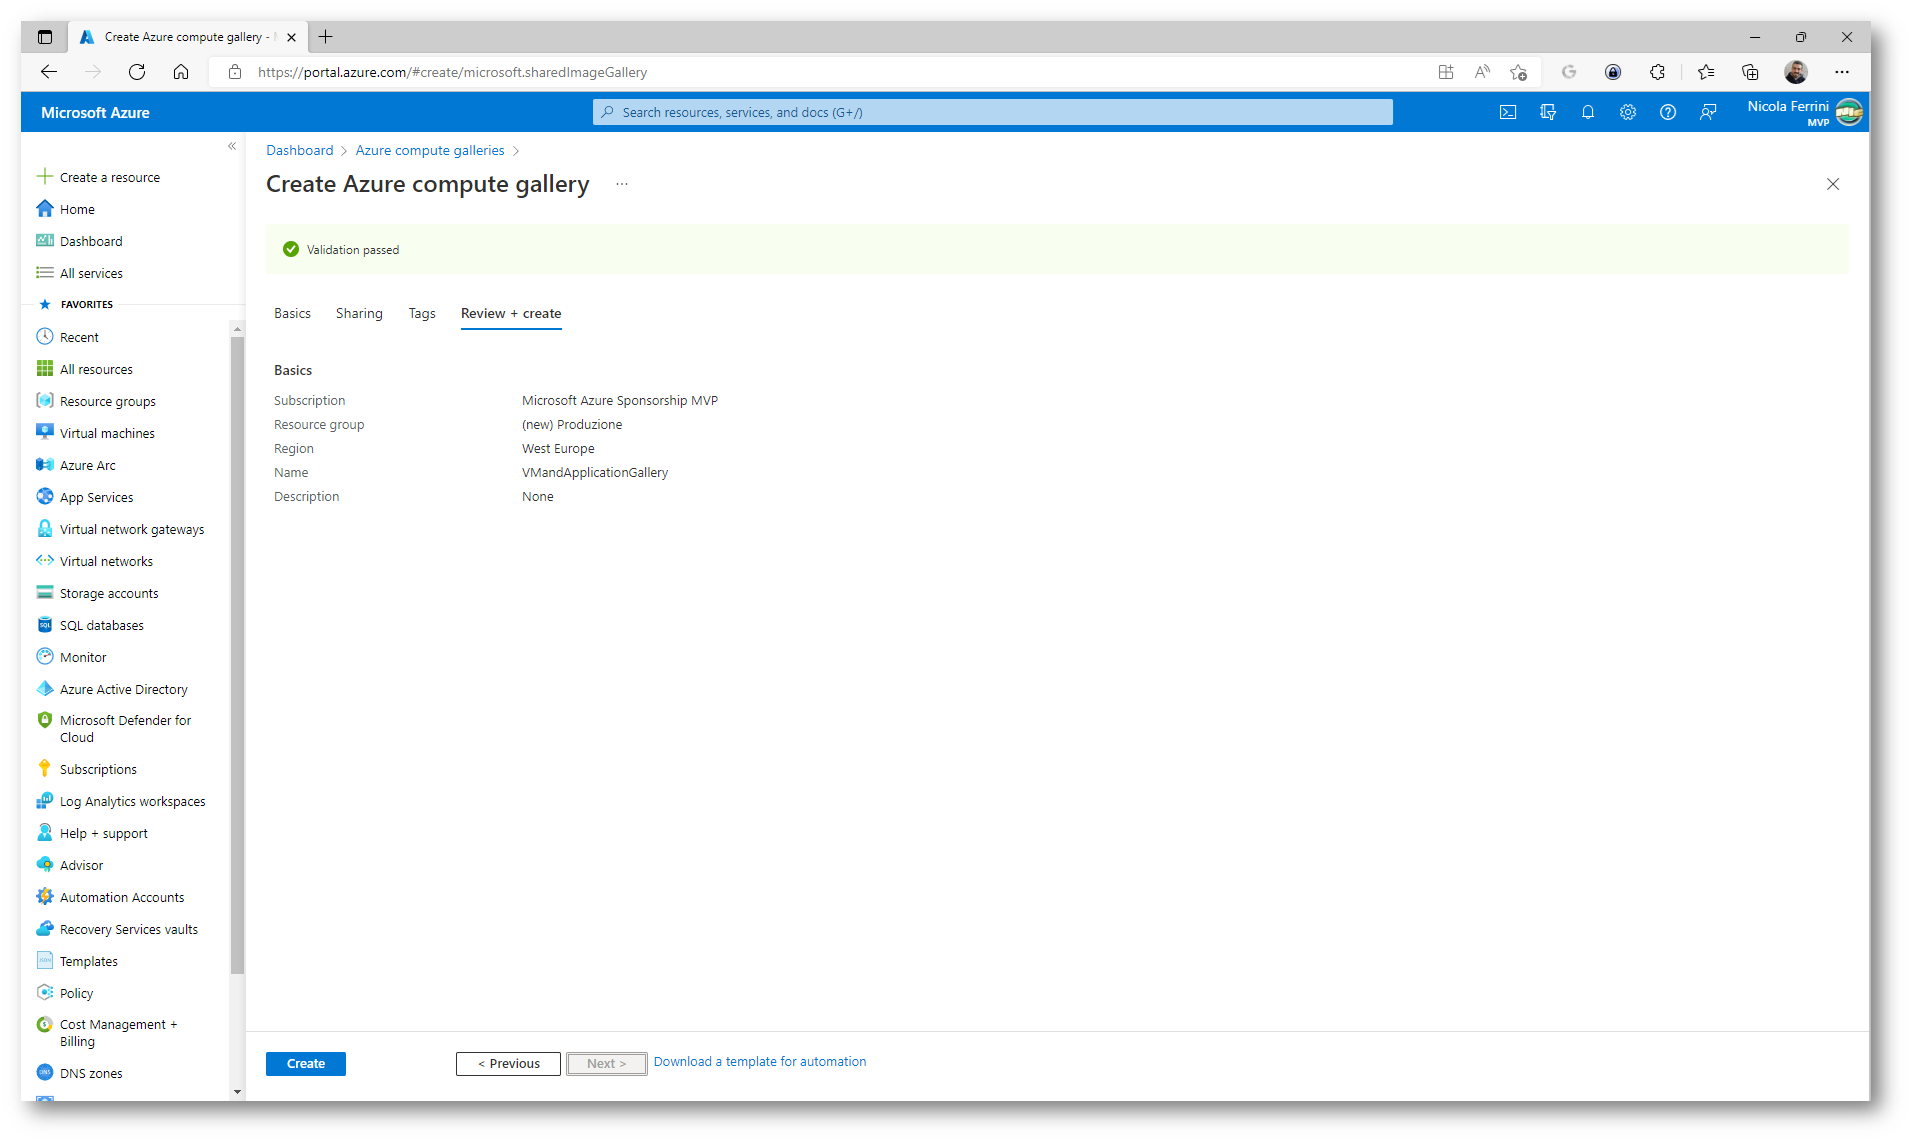Open the browser home button

click(x=181, y=72)
